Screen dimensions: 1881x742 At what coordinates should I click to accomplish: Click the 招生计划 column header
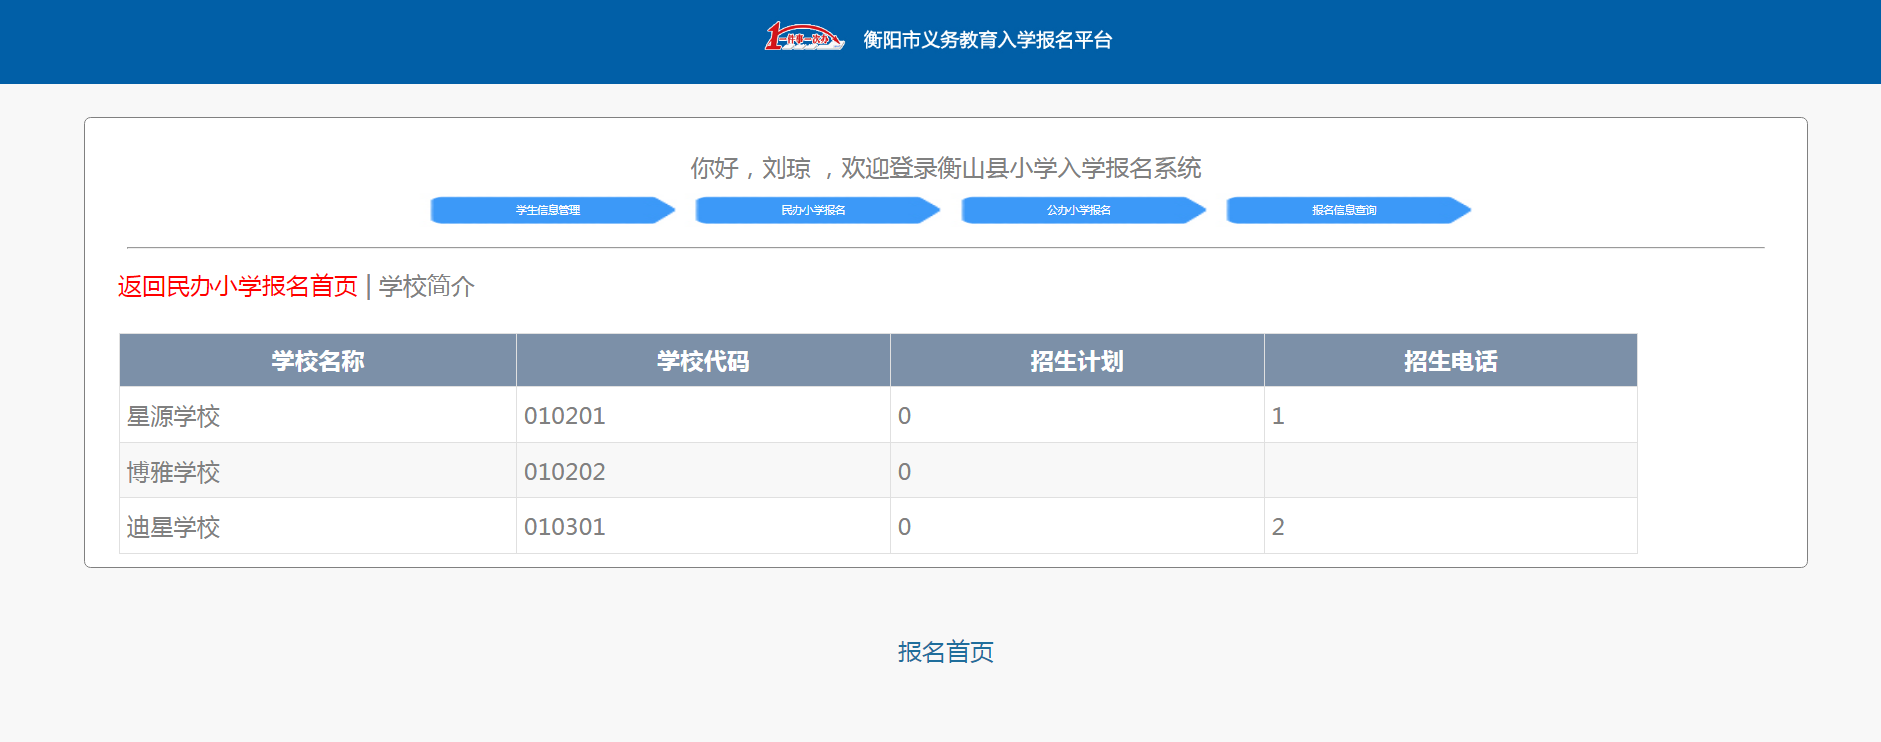pyautogui.click(x=1077, y=361)
